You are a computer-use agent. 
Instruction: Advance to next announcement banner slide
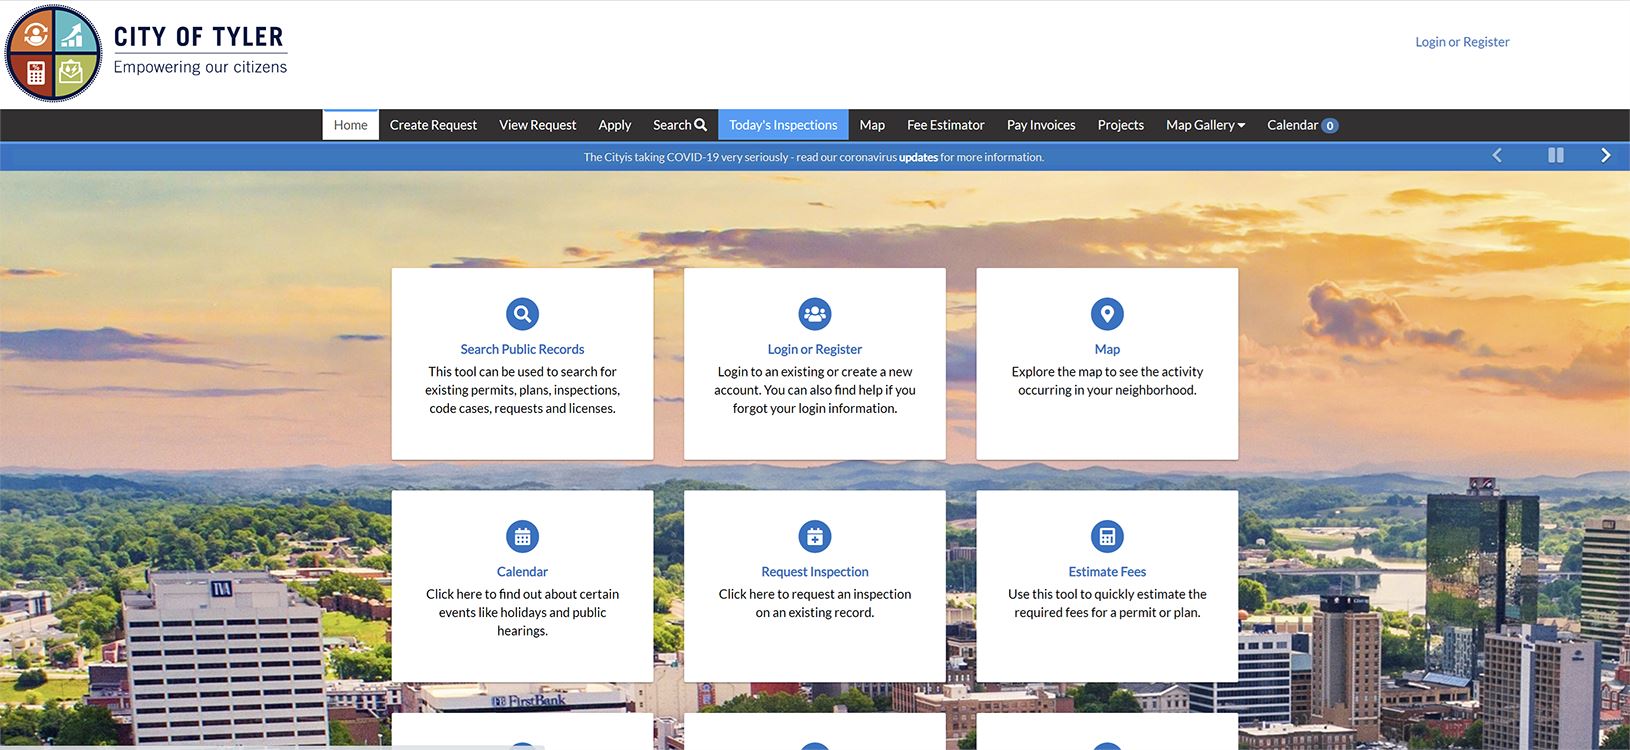1605,155
